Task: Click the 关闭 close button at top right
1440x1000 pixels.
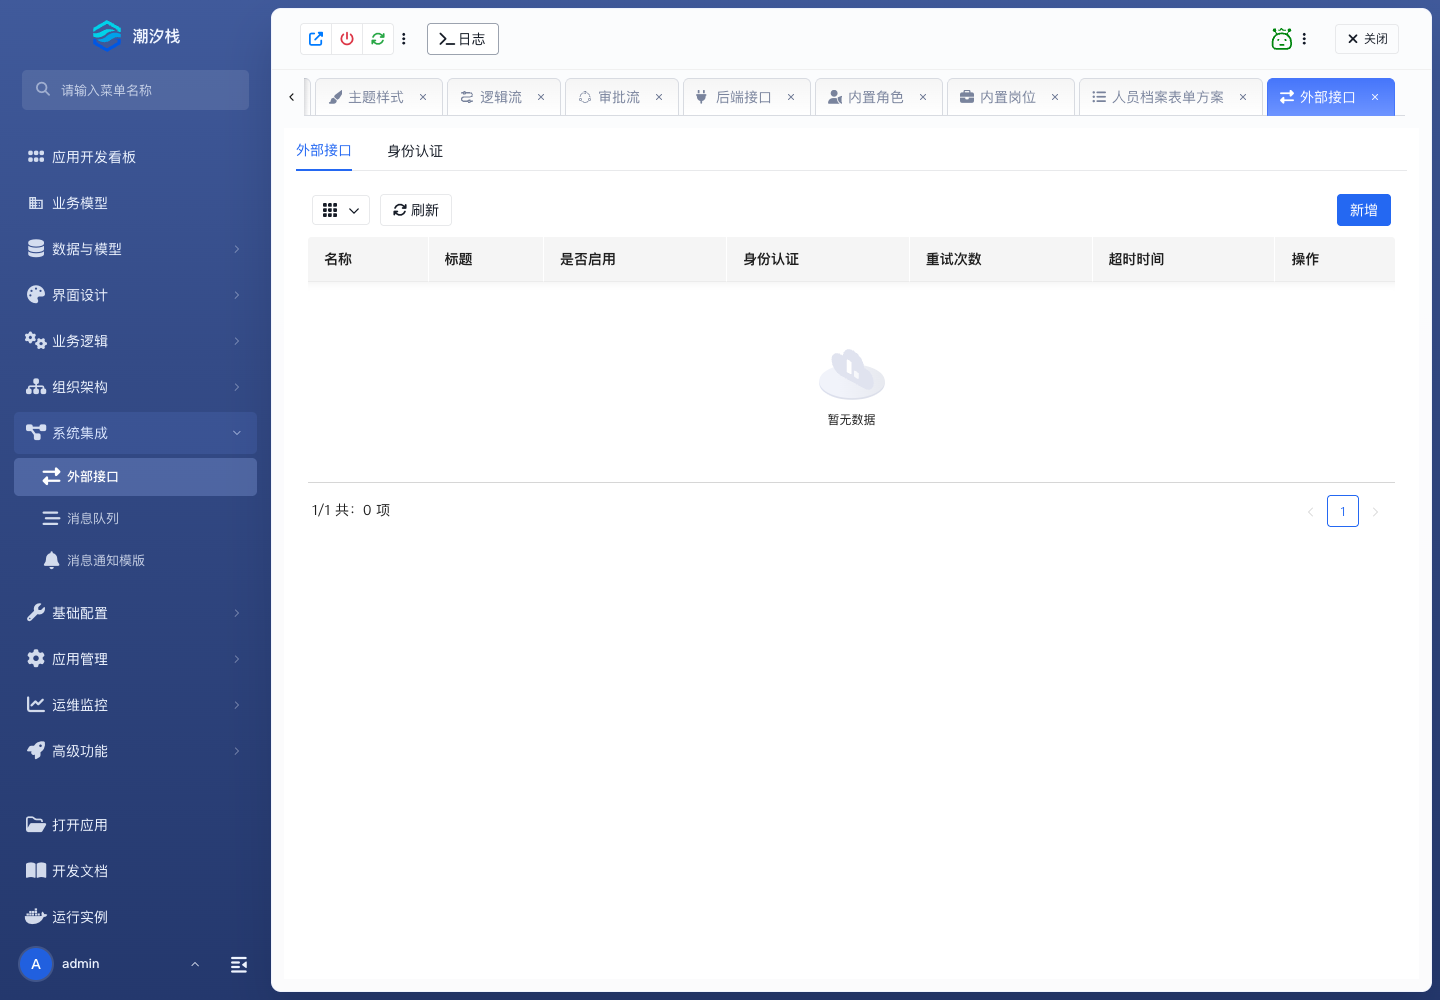Action: (x=1367, y=39)
